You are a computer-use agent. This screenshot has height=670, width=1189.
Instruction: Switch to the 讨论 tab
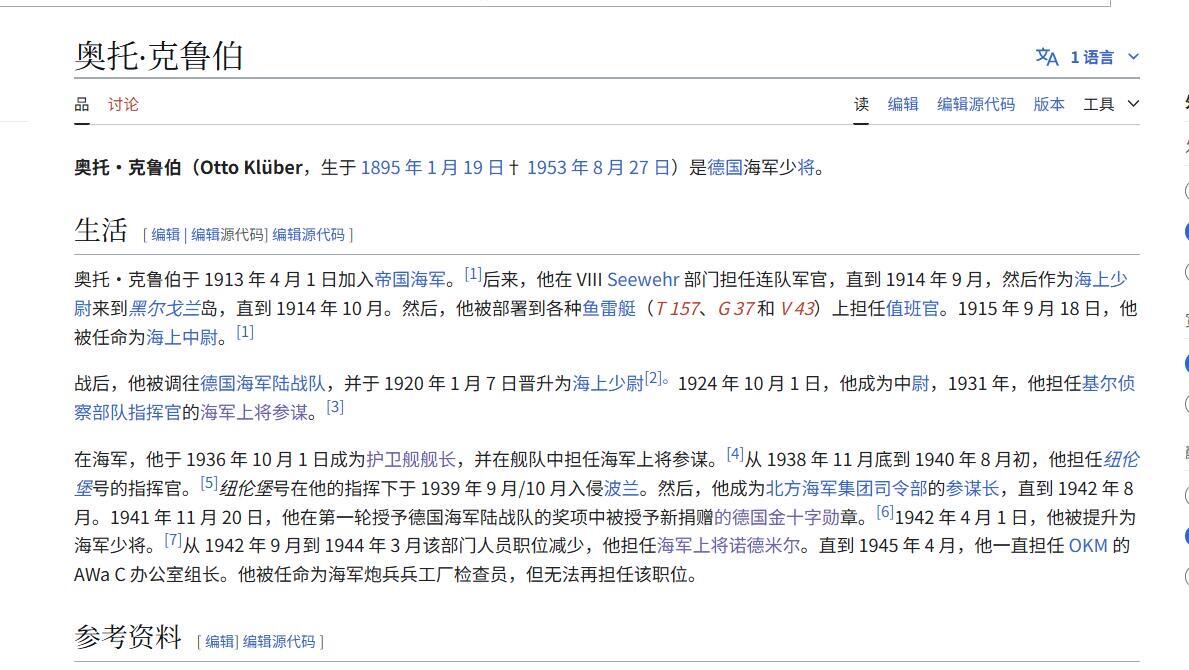tap(123, 103)
